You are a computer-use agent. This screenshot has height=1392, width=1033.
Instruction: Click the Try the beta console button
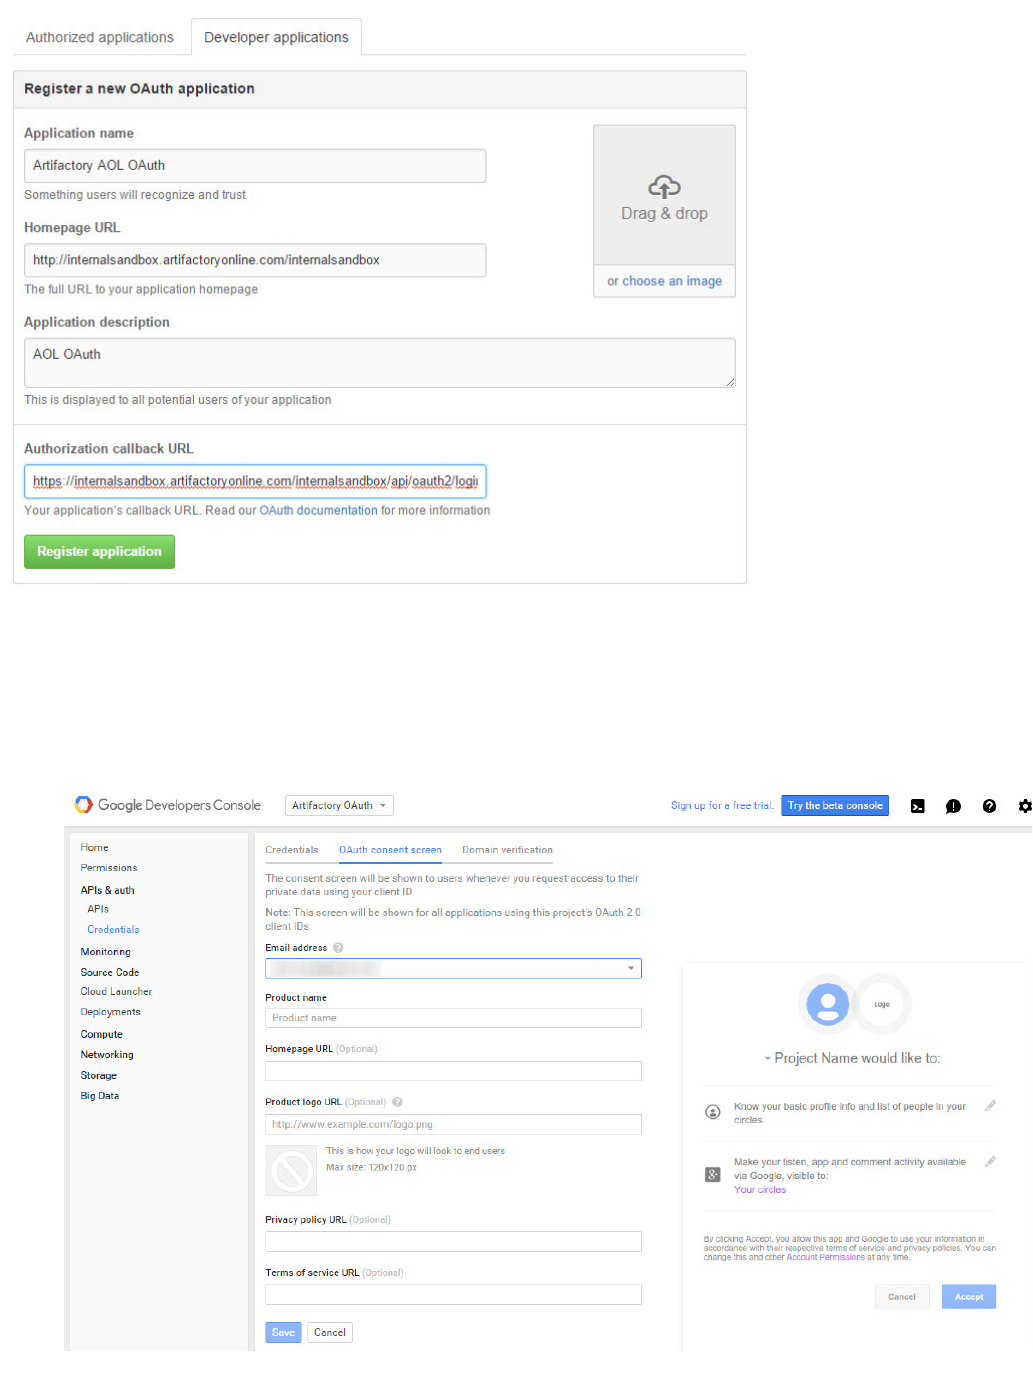pos(835,806)
